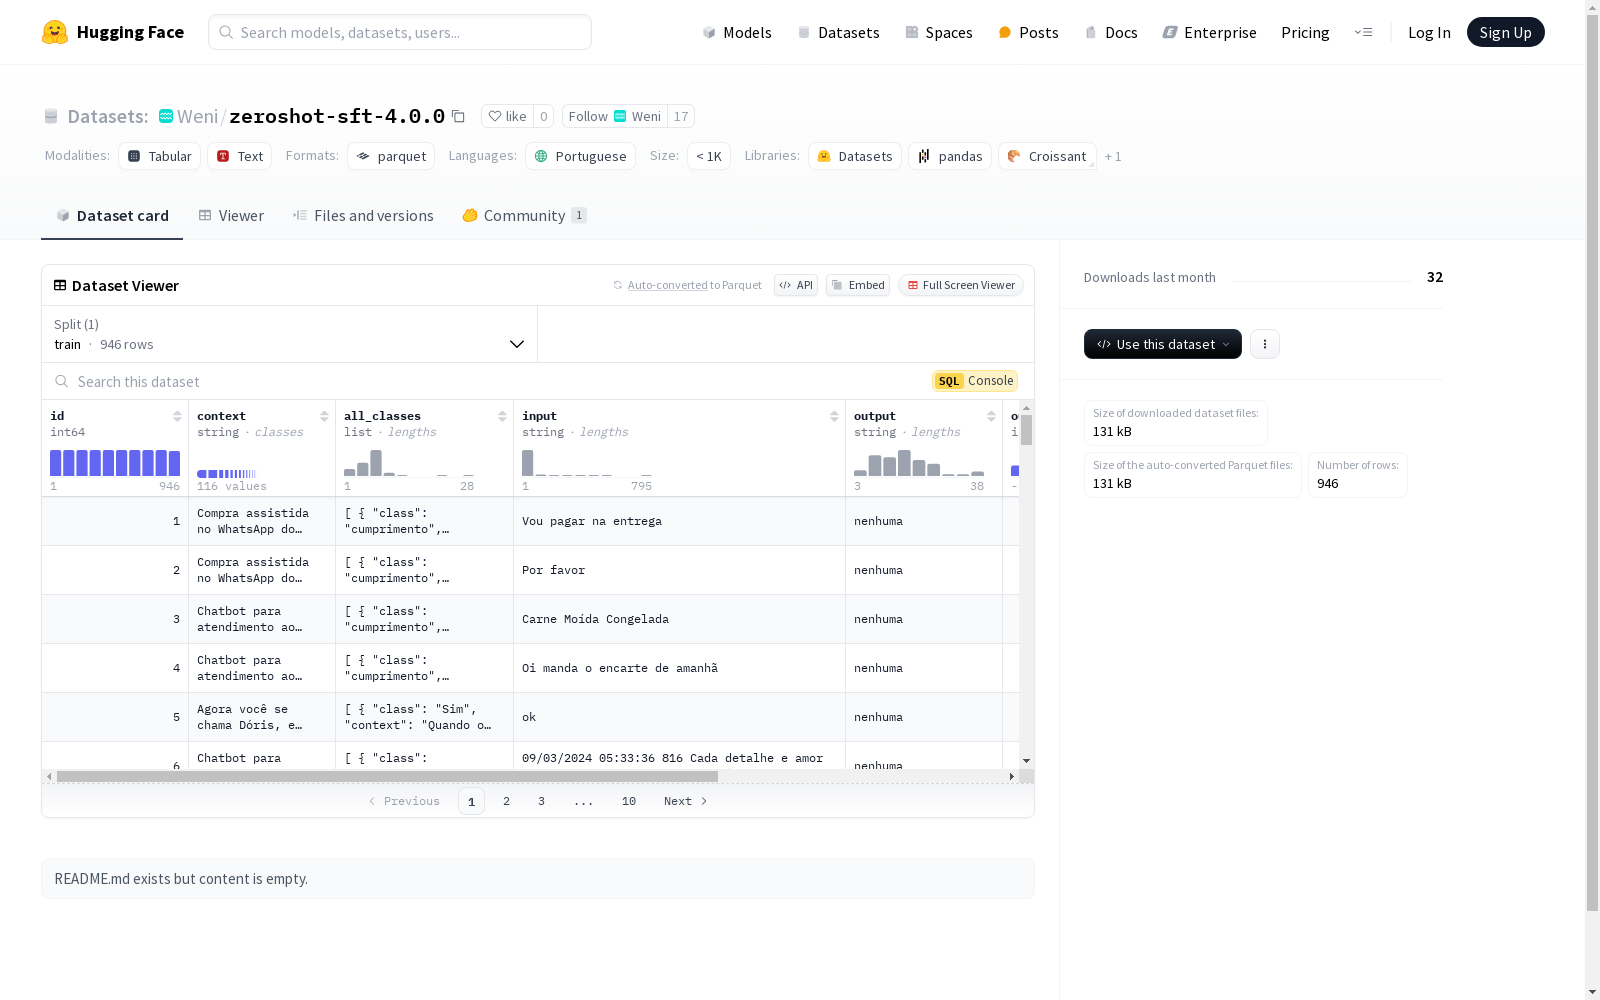This screenshot has width=1600, height=1000.
Task: Click the Tabular modality tag
Action: pyautogui.click(x=160, y=156)
